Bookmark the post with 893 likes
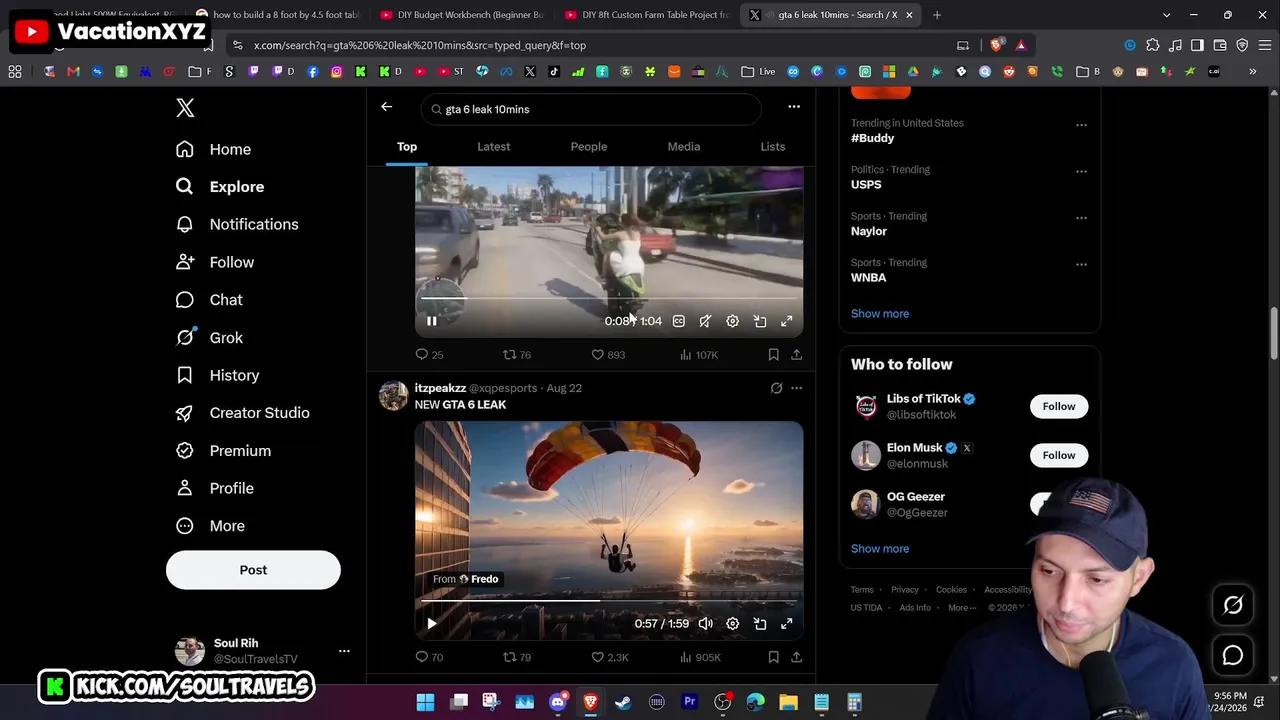 (x=773, y=355)
